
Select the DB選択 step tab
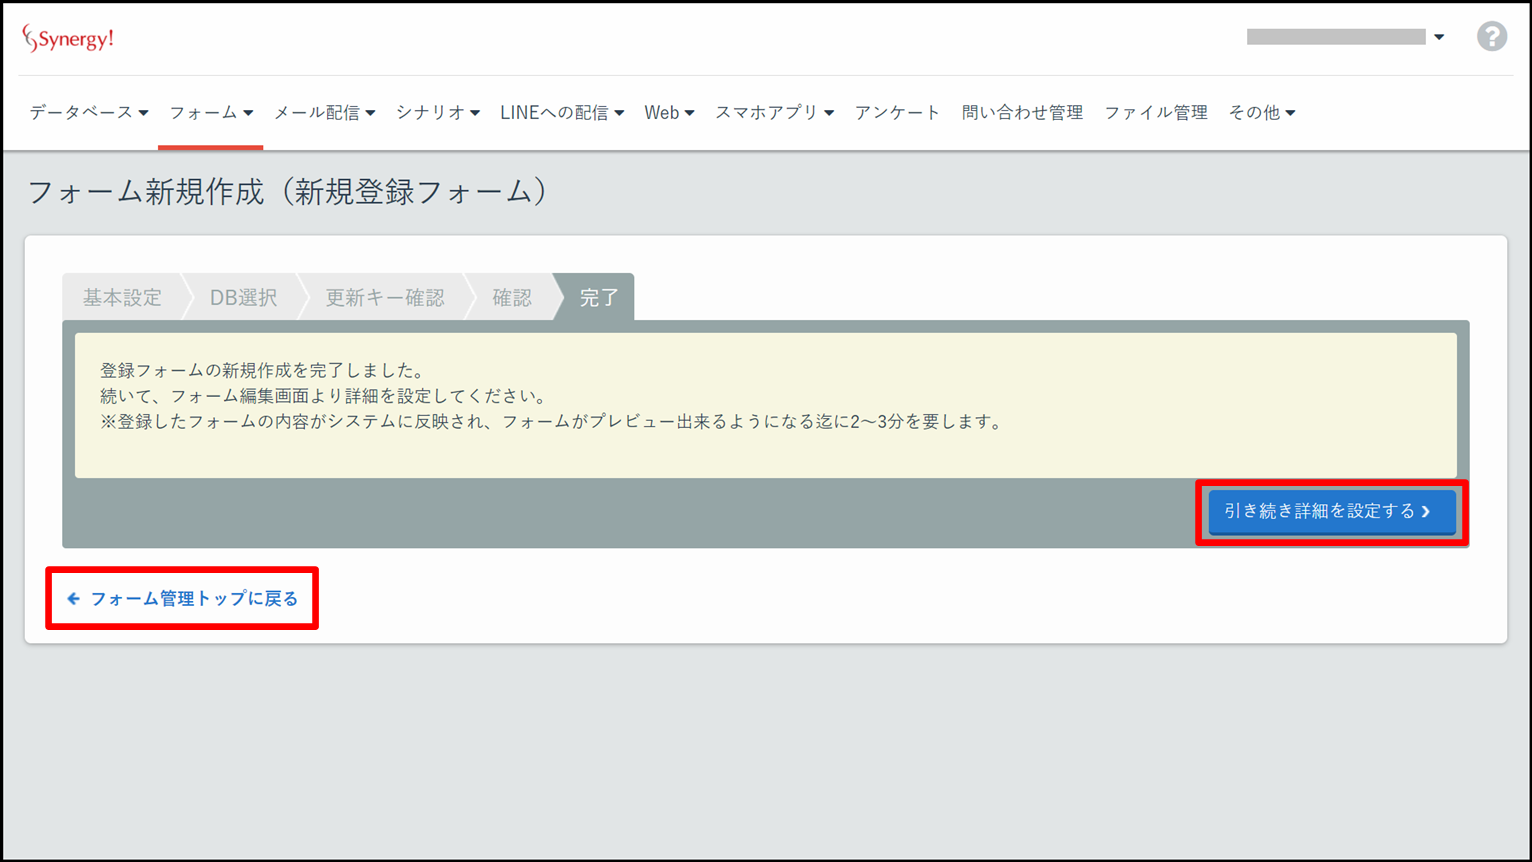(243, 298)
